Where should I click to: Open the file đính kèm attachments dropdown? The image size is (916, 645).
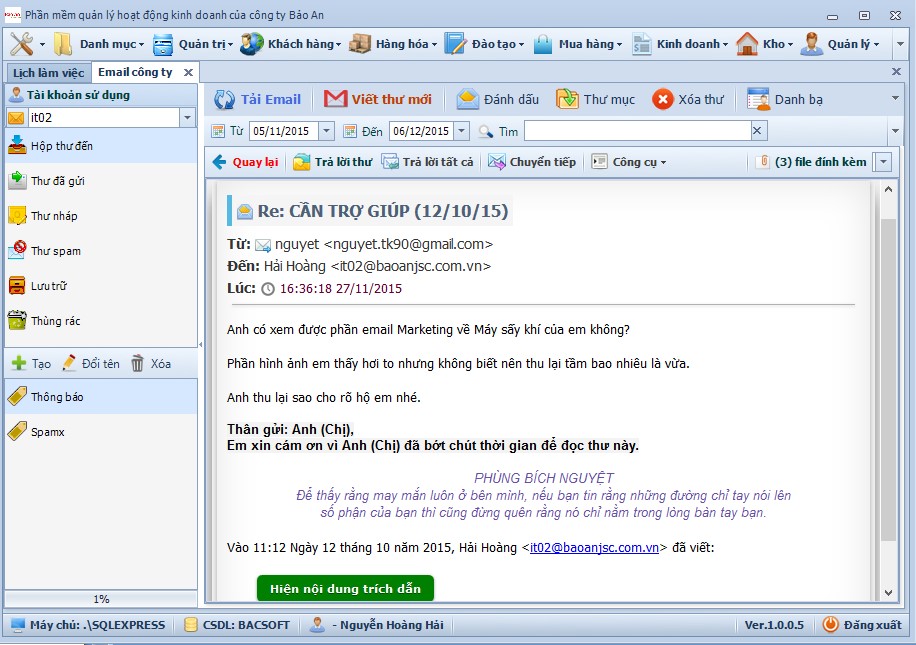[882, 162]
